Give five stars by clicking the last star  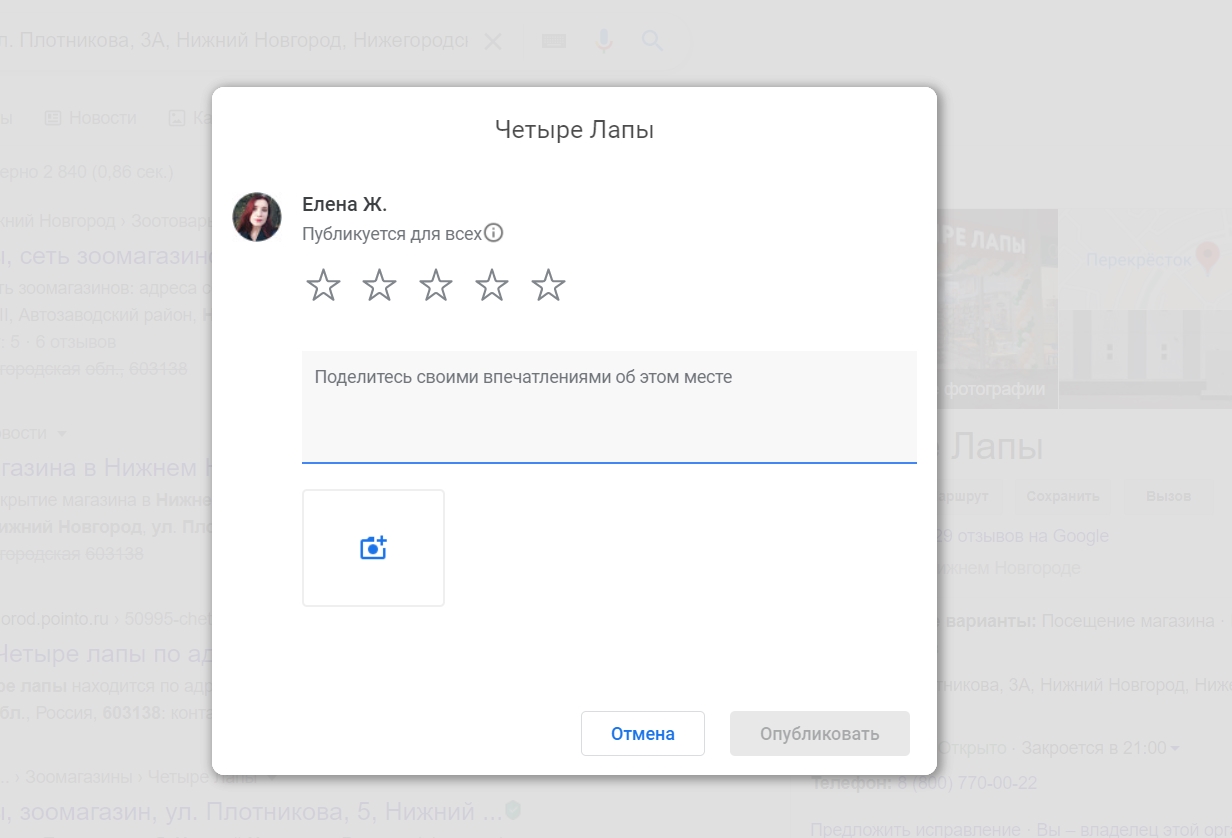547,285
